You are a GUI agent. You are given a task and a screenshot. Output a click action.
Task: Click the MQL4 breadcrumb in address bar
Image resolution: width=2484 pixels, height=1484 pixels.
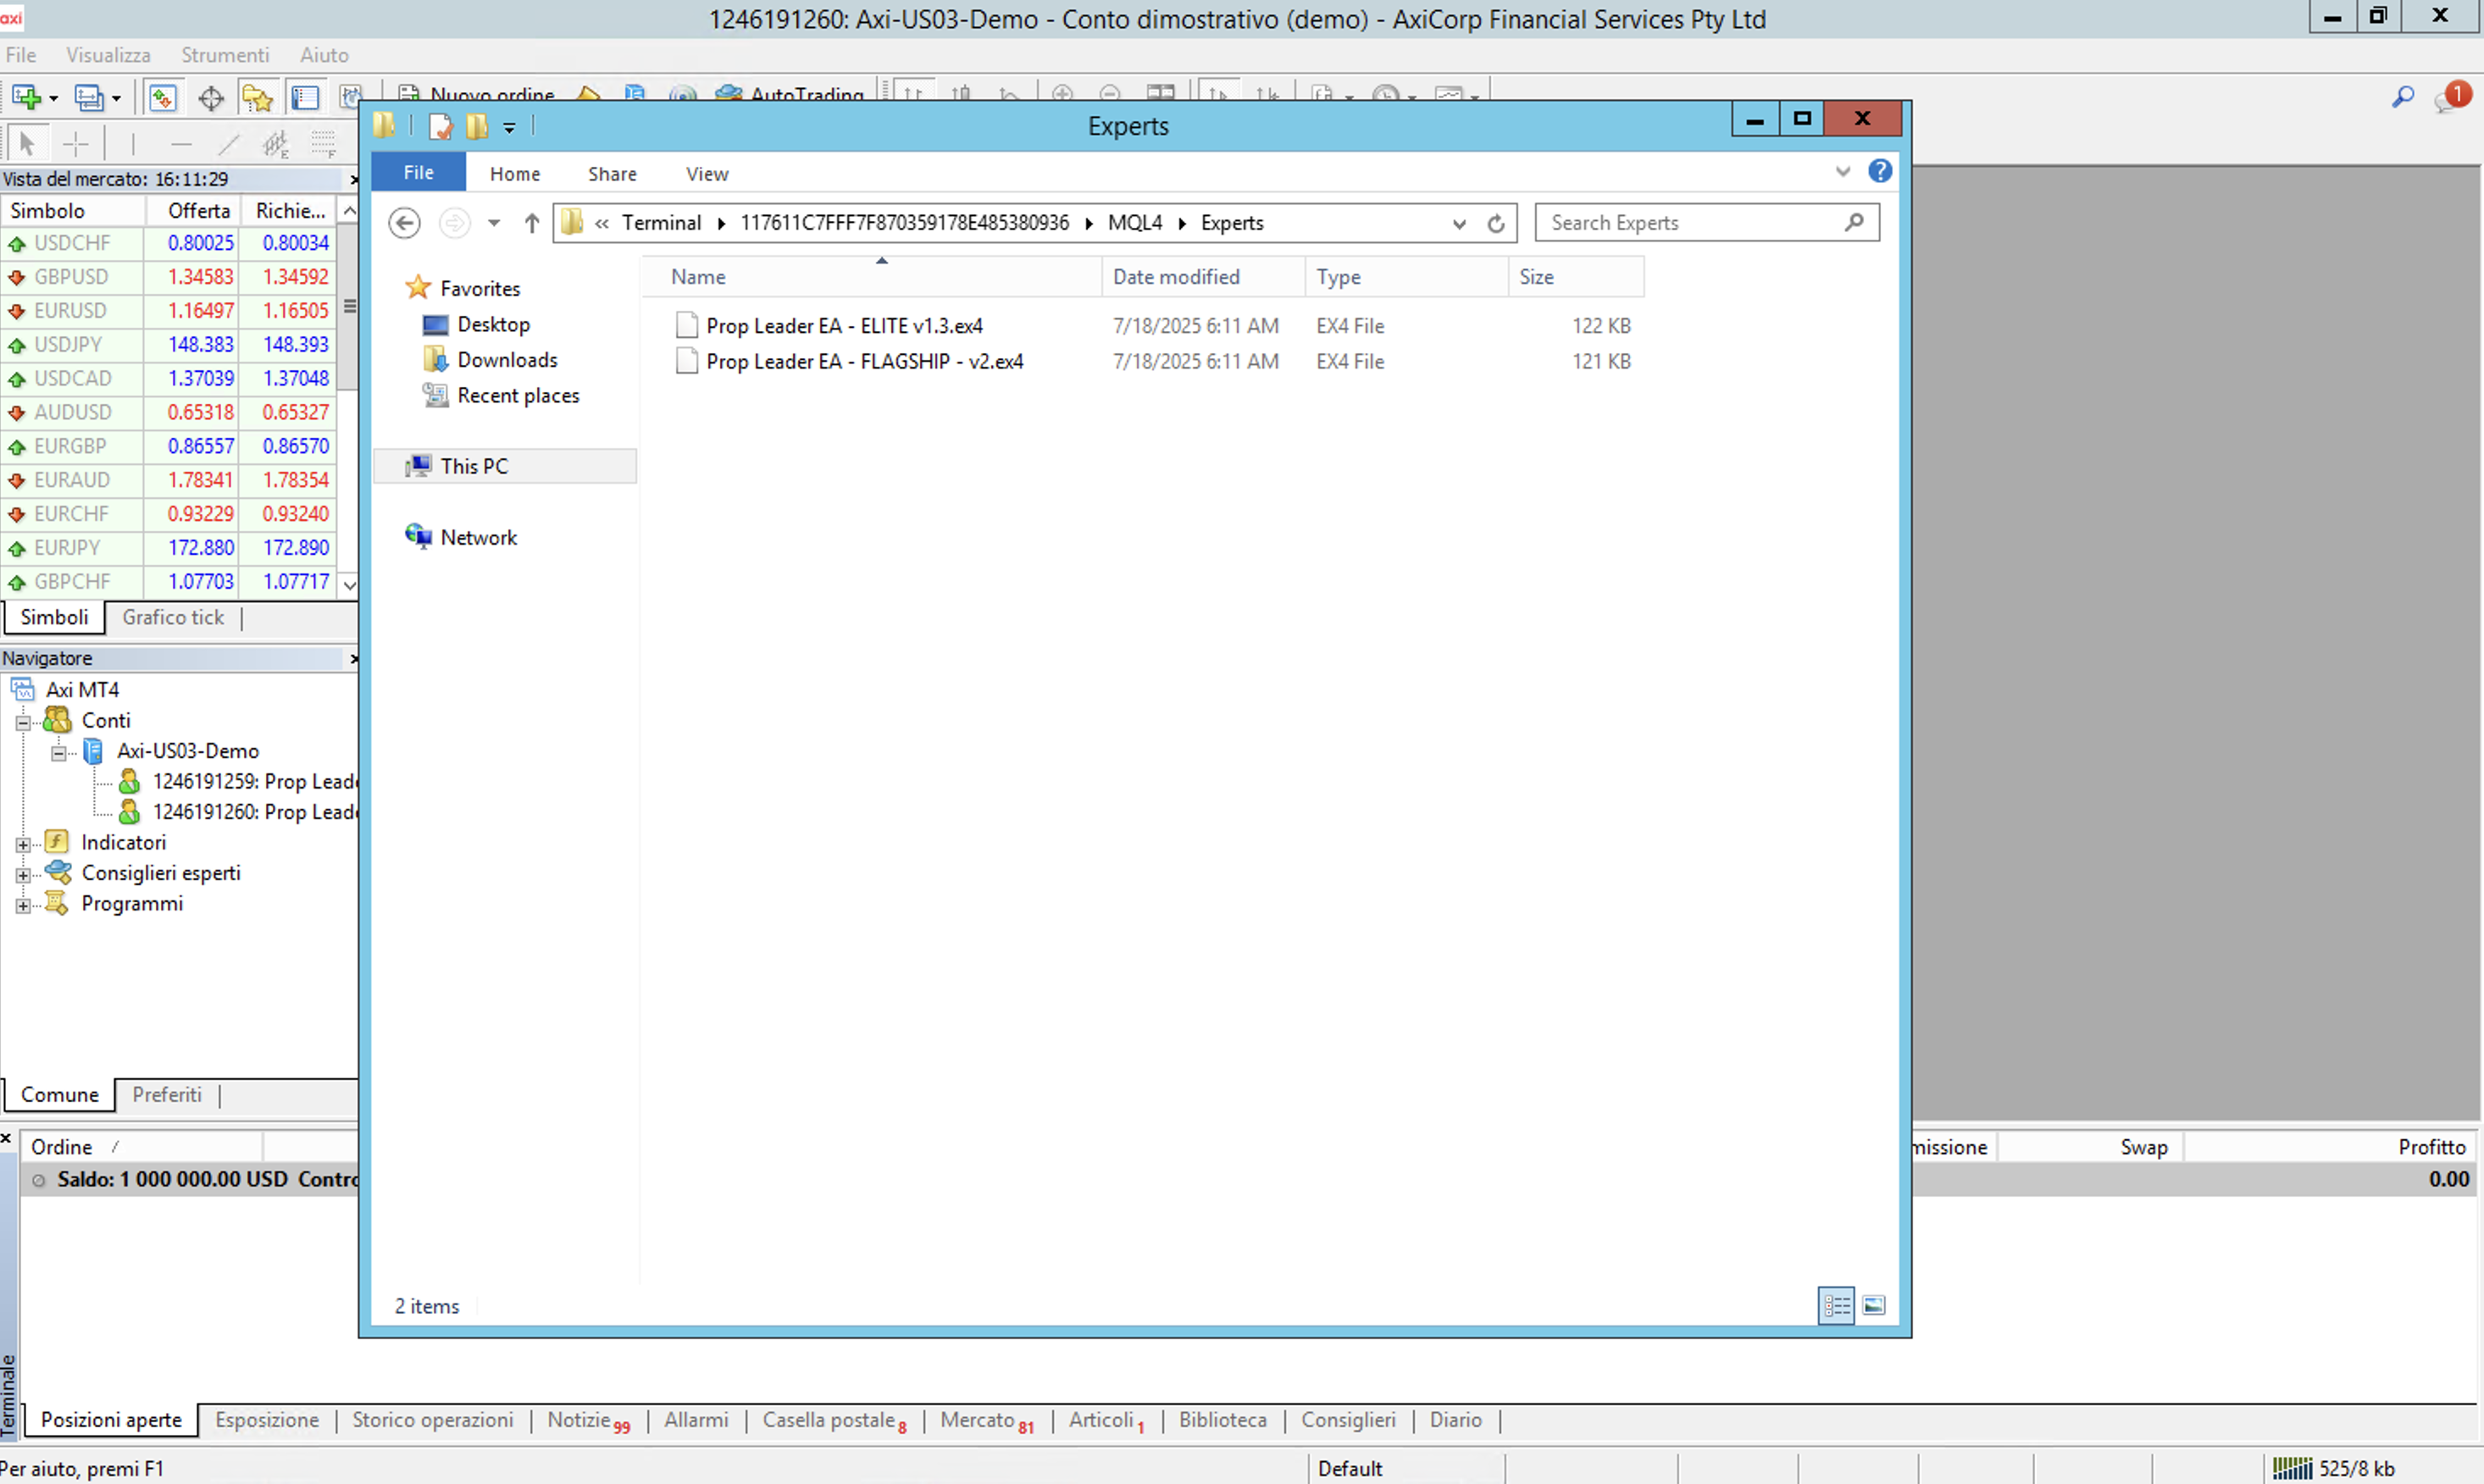point(1134,222)
